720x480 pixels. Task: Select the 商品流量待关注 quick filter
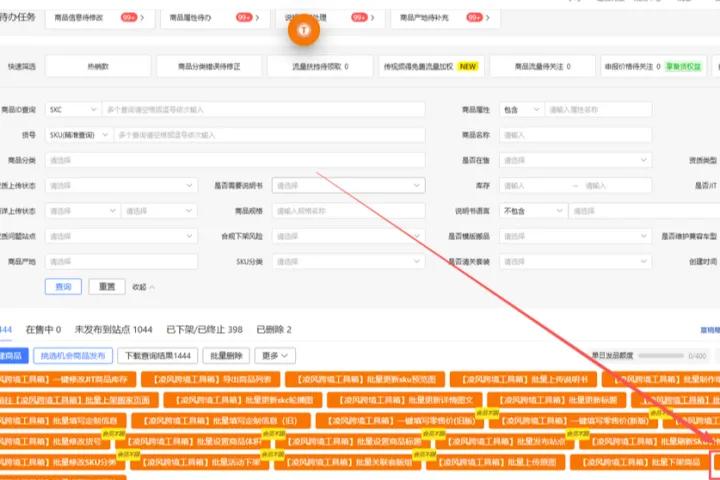543,66
